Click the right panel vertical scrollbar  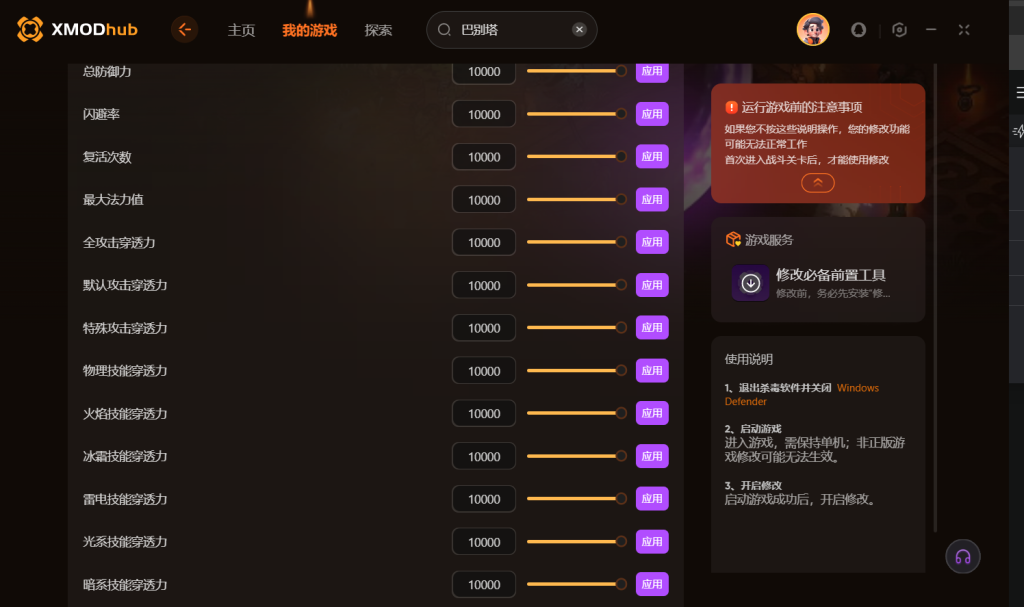point(935,297)
